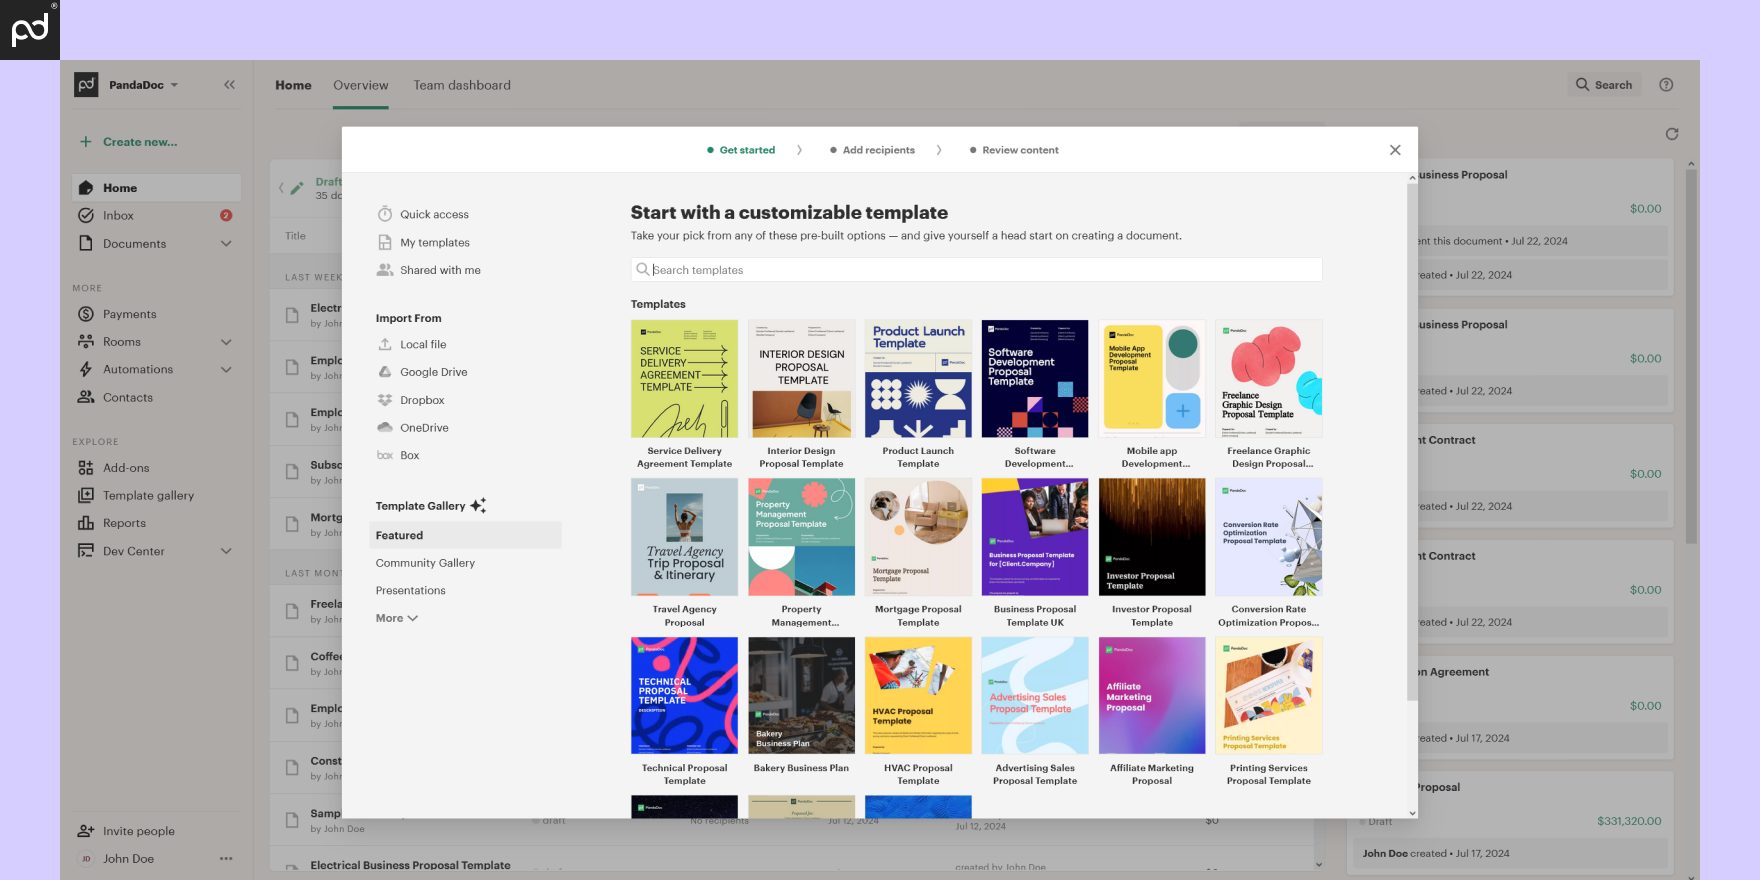This screenshot has width=1760, height=880.
Task: Expand the Documents section chevron
Action: [226, 244]
